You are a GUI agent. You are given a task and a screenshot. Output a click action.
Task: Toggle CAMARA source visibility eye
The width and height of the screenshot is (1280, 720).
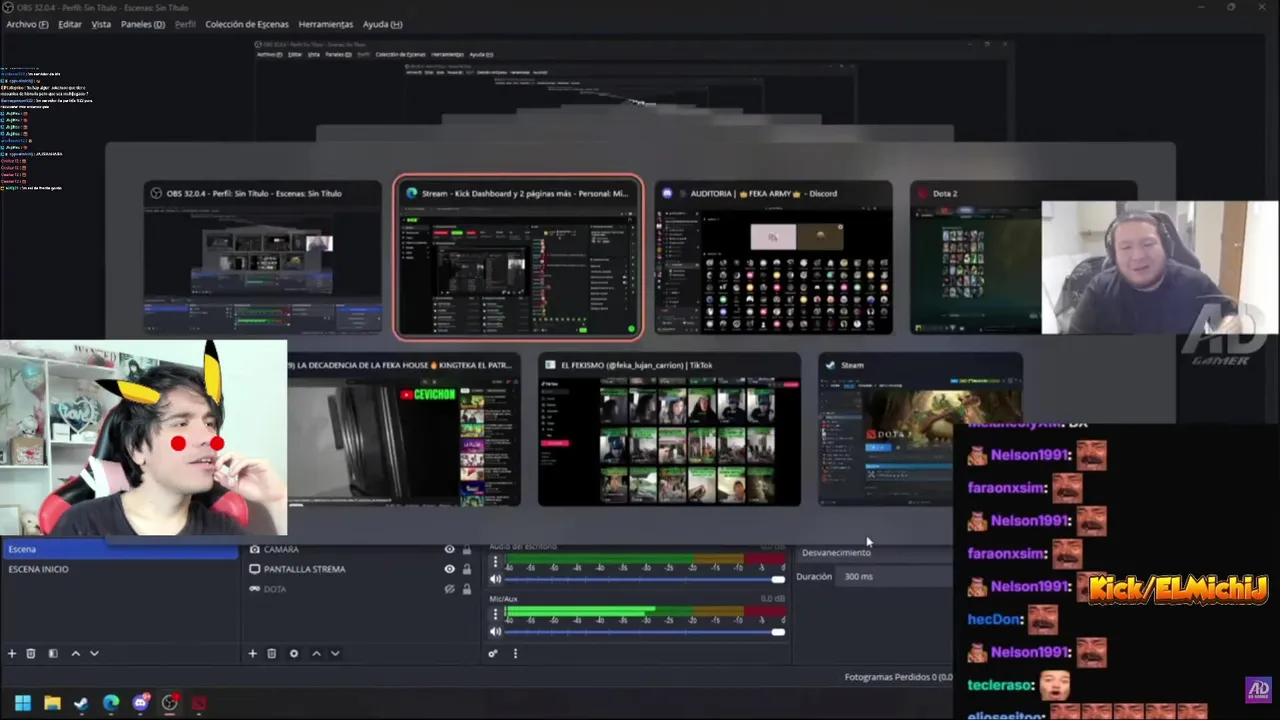point(449,549)
